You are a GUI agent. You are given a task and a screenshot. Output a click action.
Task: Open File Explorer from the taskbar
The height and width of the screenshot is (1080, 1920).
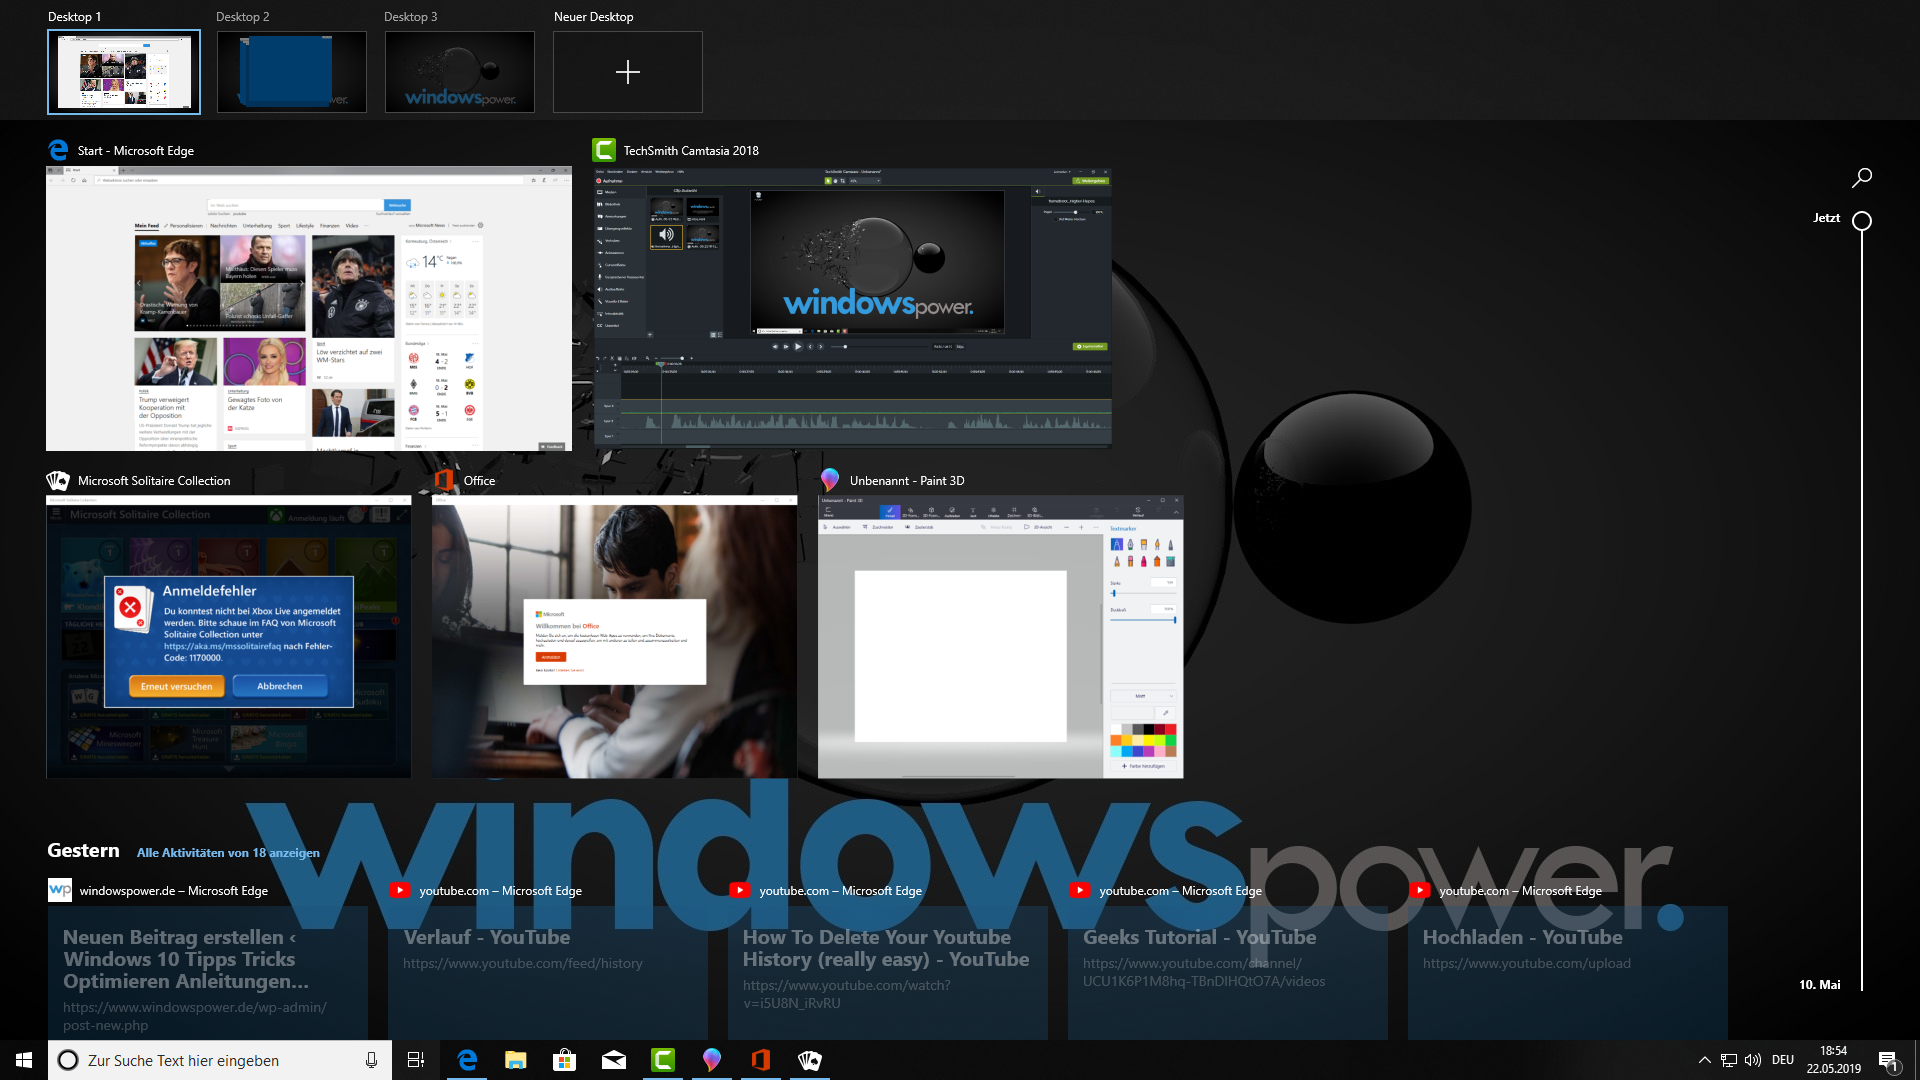(516, 1060)
